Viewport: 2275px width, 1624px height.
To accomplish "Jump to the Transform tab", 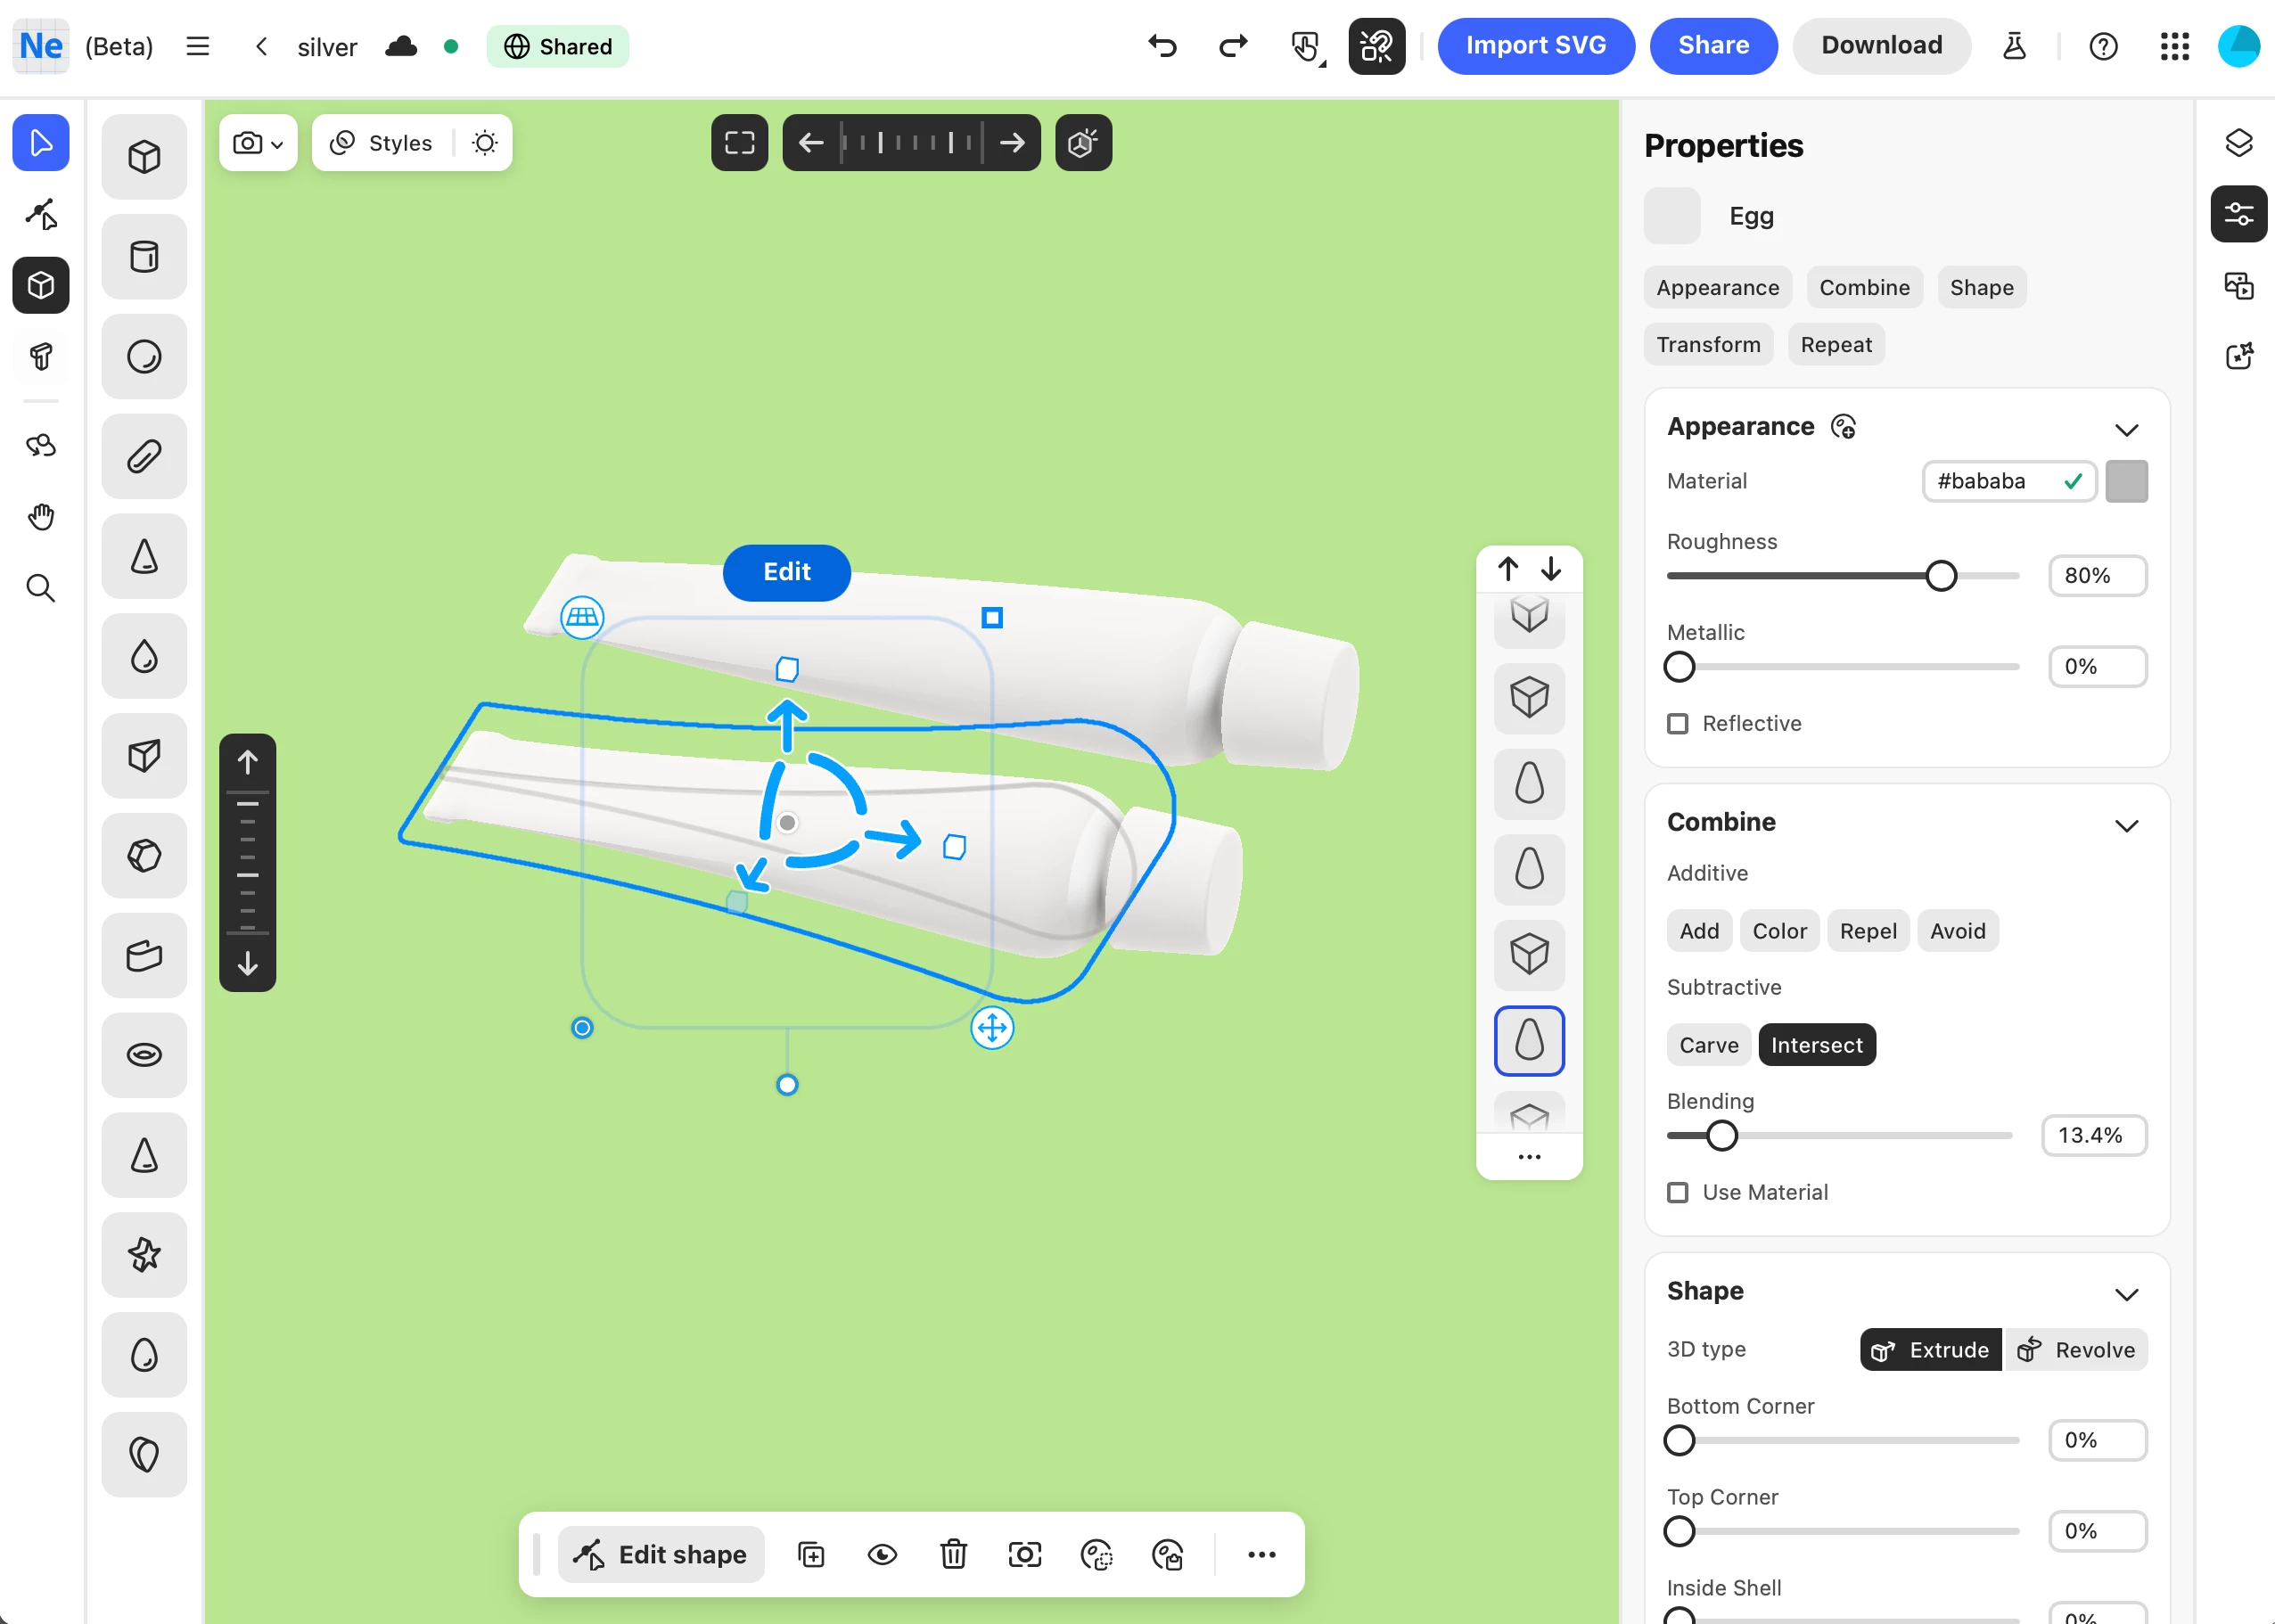I will click(1708, 344).
